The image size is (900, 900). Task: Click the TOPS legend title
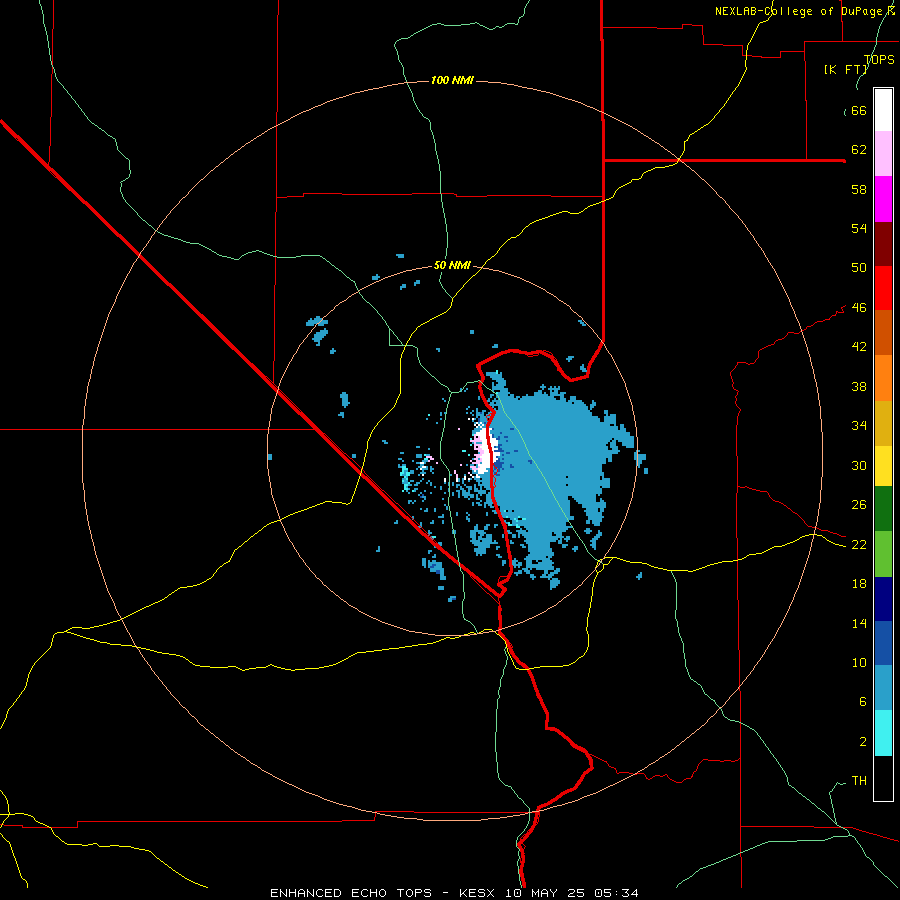(879, 60)
